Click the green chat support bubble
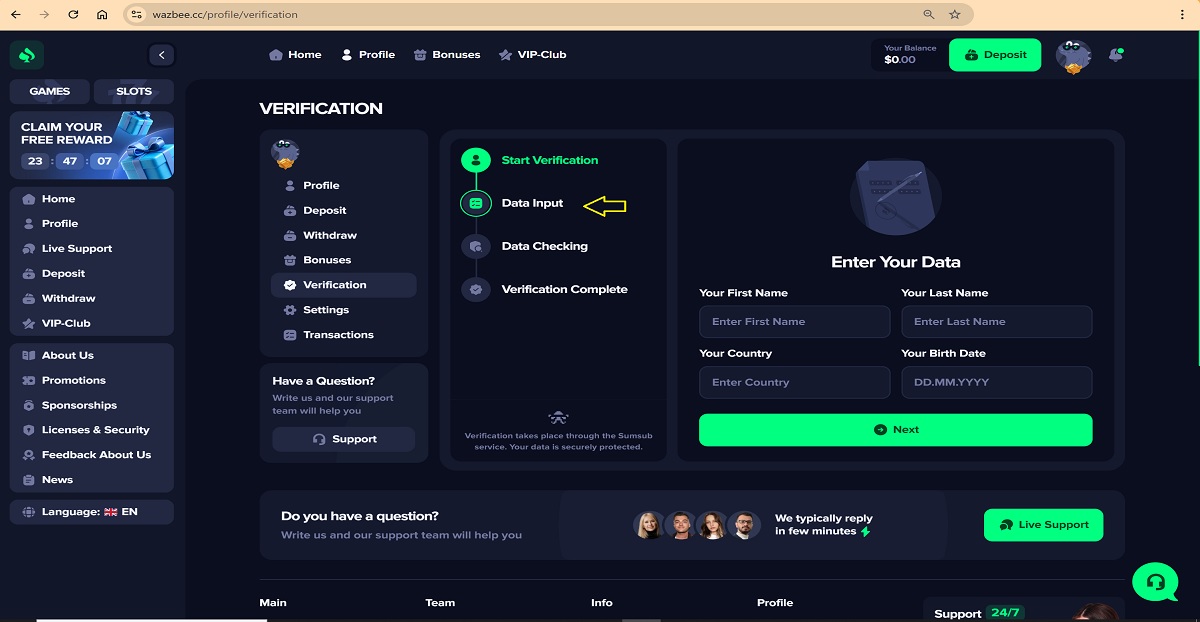 (x=1155, y=581)
